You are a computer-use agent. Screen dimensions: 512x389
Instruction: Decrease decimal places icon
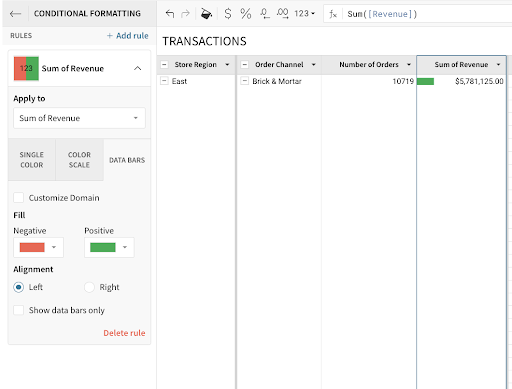[x=265, y=14]
